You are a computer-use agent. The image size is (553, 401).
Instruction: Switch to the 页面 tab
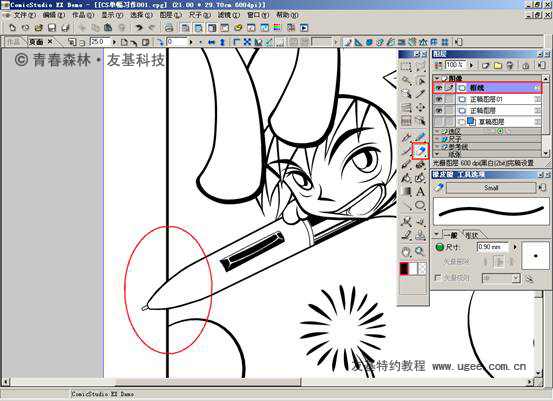tap(36, 42)
